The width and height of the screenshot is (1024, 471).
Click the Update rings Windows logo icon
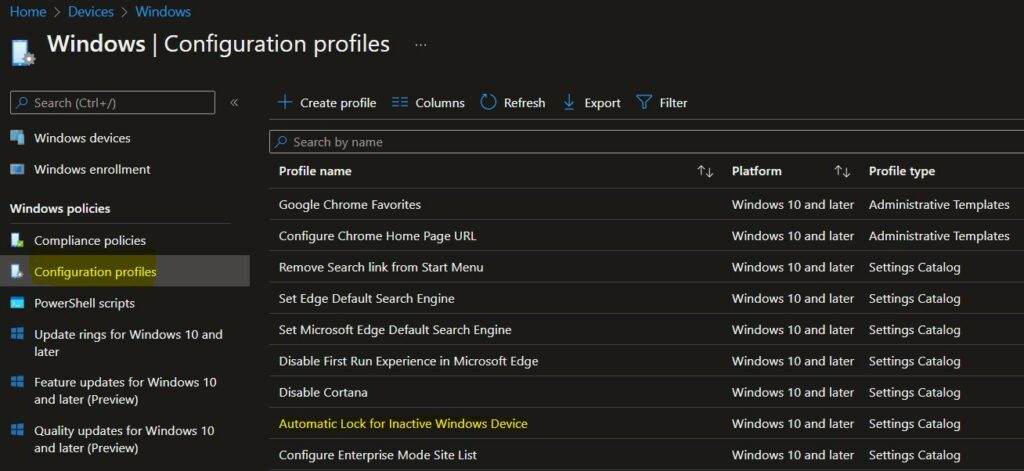tap(18, 334)
